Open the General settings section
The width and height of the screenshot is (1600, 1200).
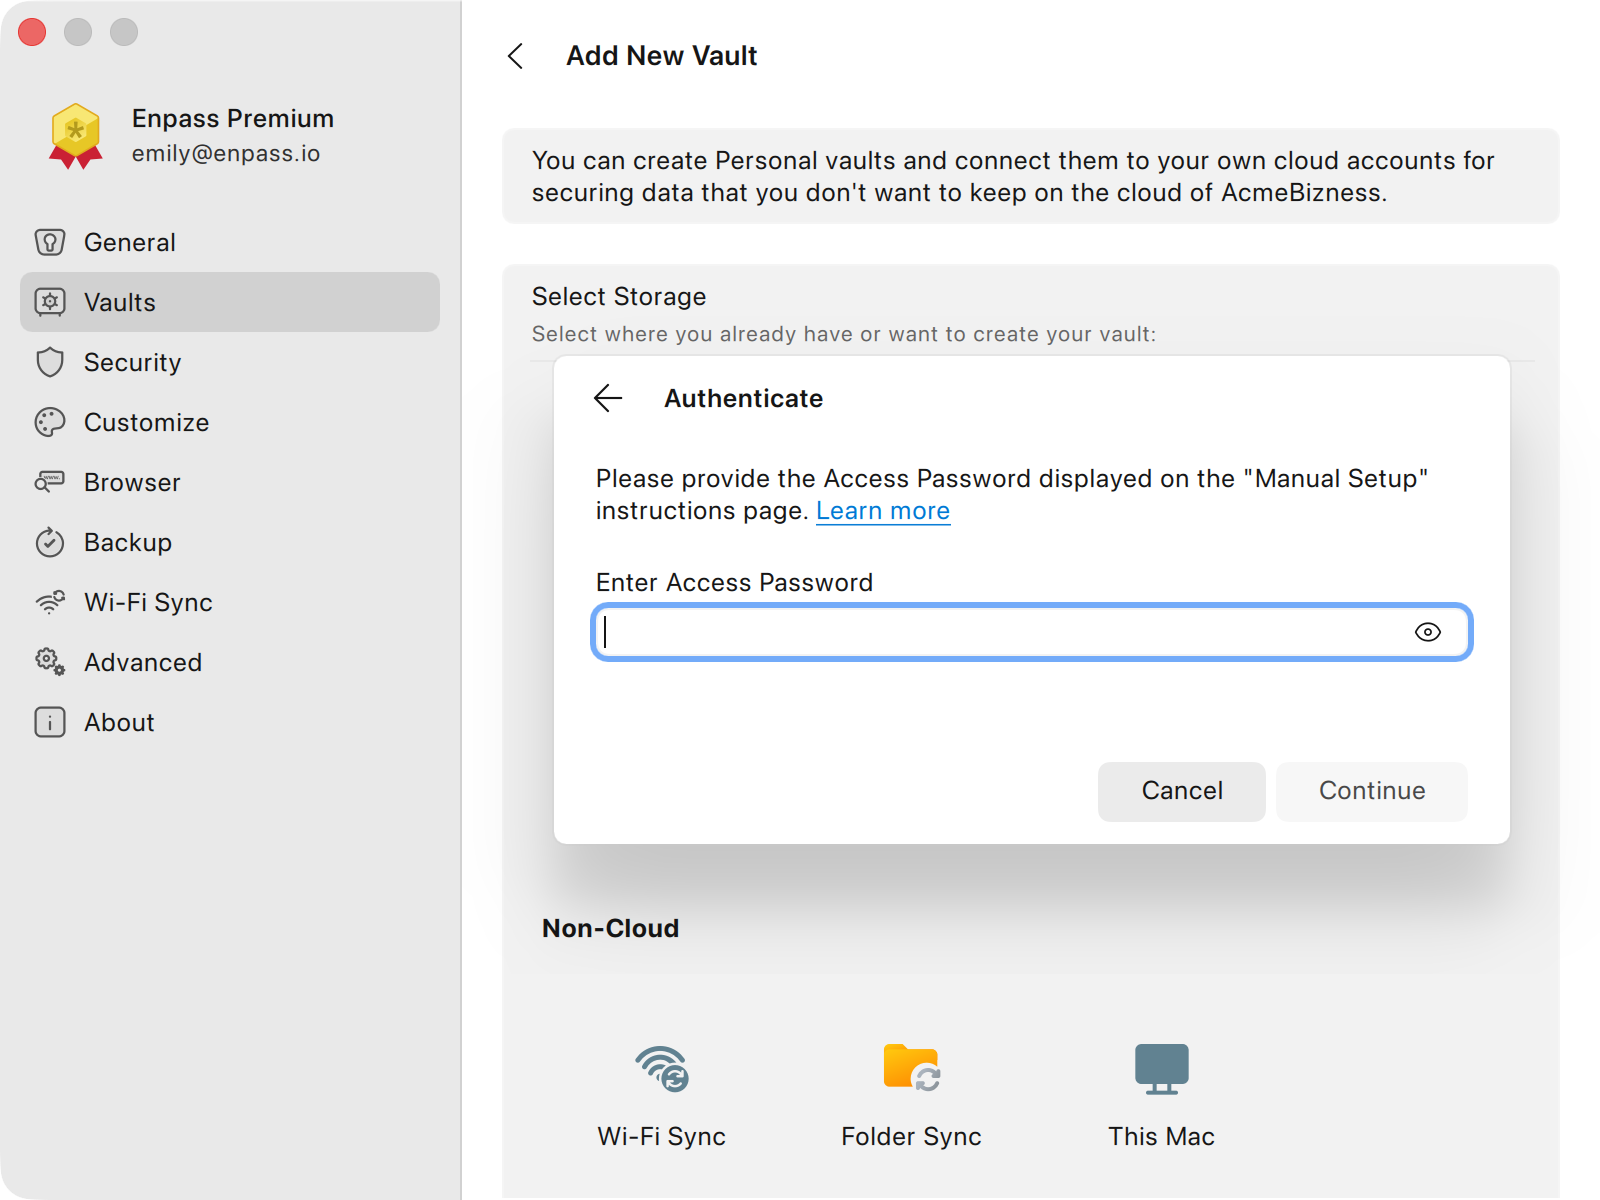pyautogui.click(x=230, y=242)
